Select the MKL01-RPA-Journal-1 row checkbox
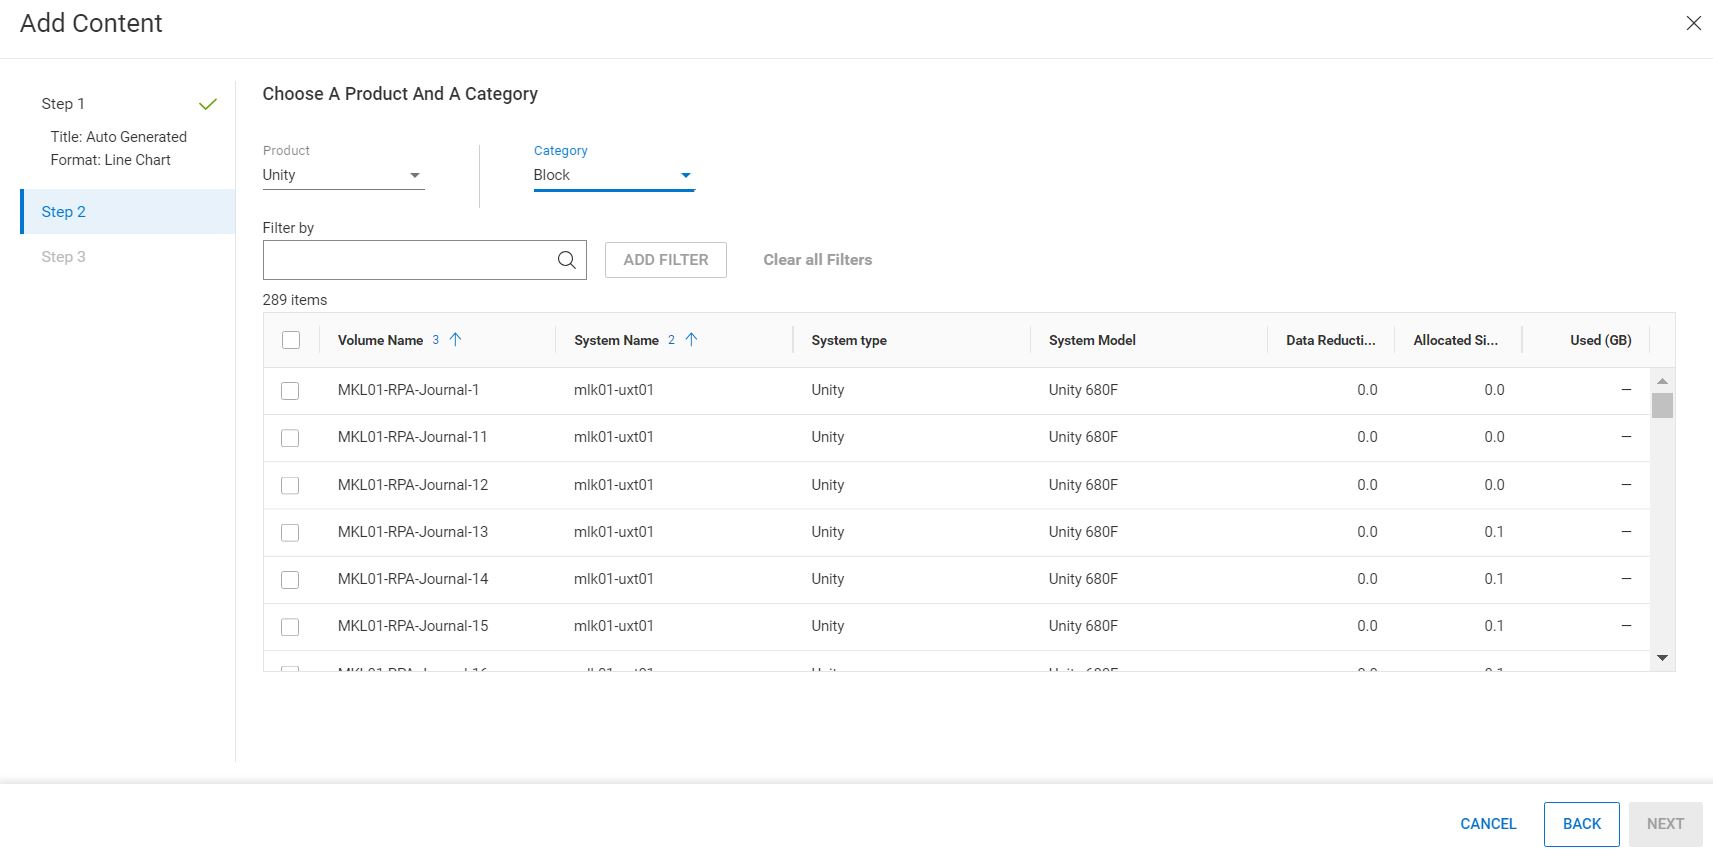The width and height of the screenshot is (1713, 853). [x=290, y=391]
